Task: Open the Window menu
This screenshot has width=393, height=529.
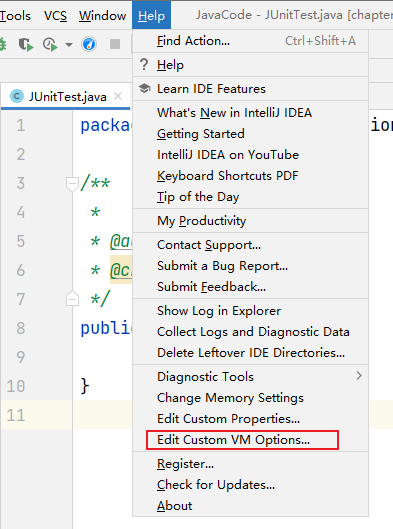Action: (x=103, y=16)
